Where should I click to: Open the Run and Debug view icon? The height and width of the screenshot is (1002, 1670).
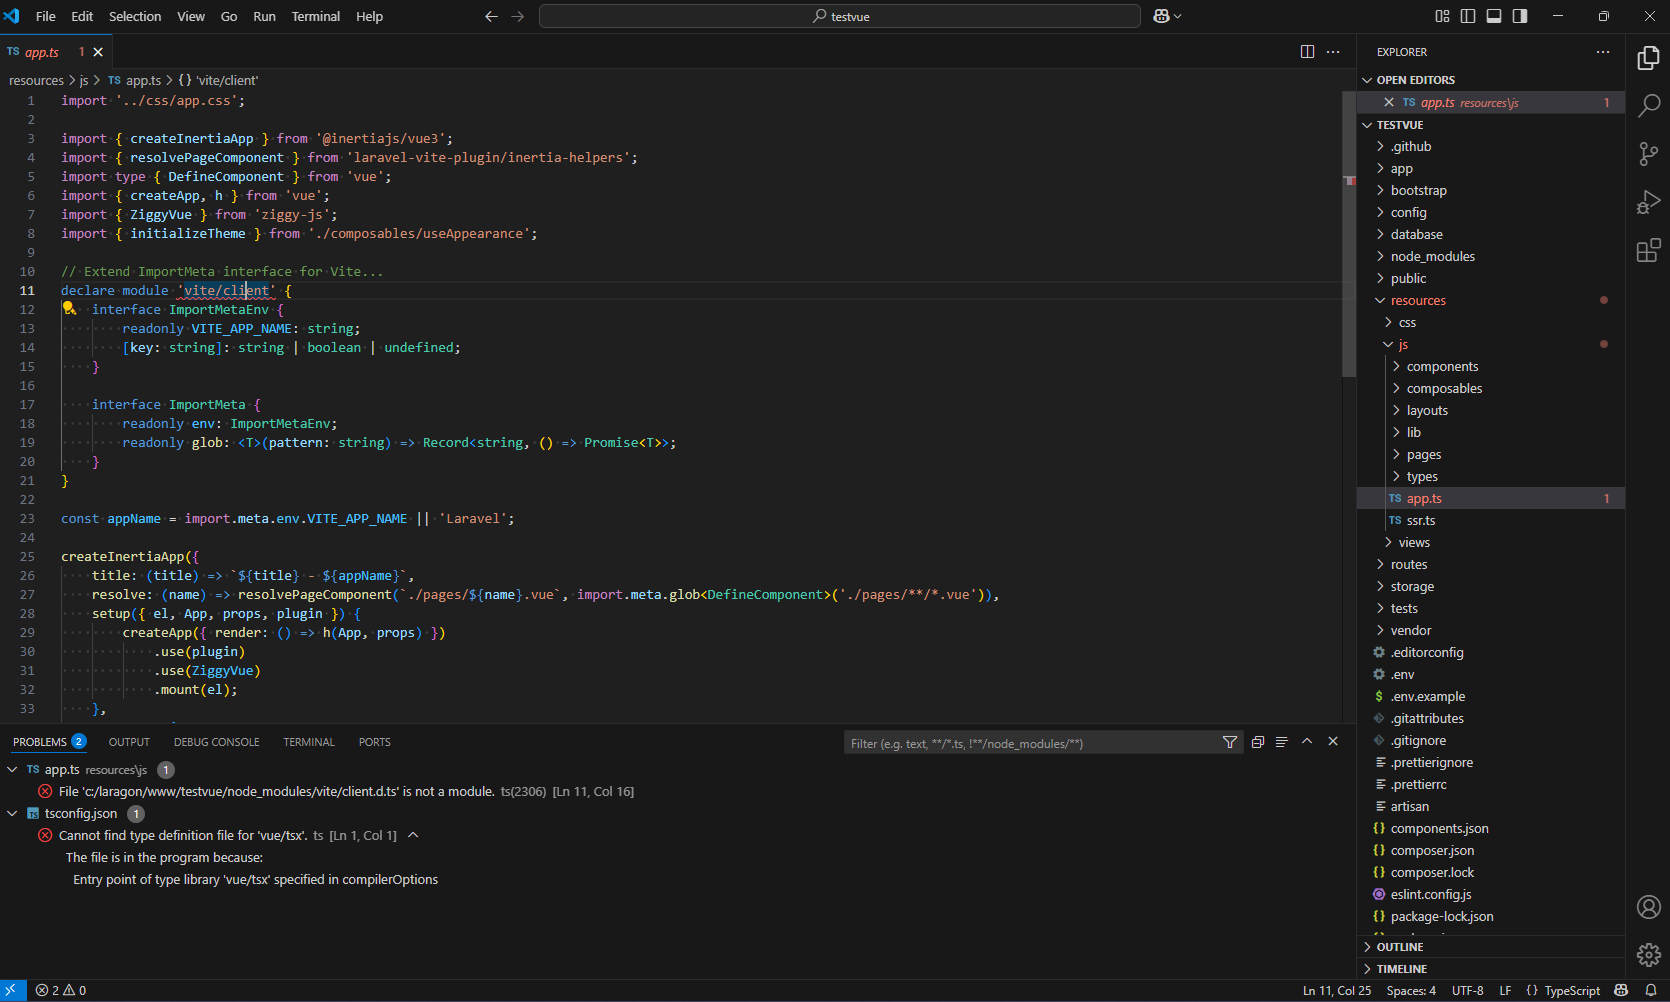coord(1648,202)
